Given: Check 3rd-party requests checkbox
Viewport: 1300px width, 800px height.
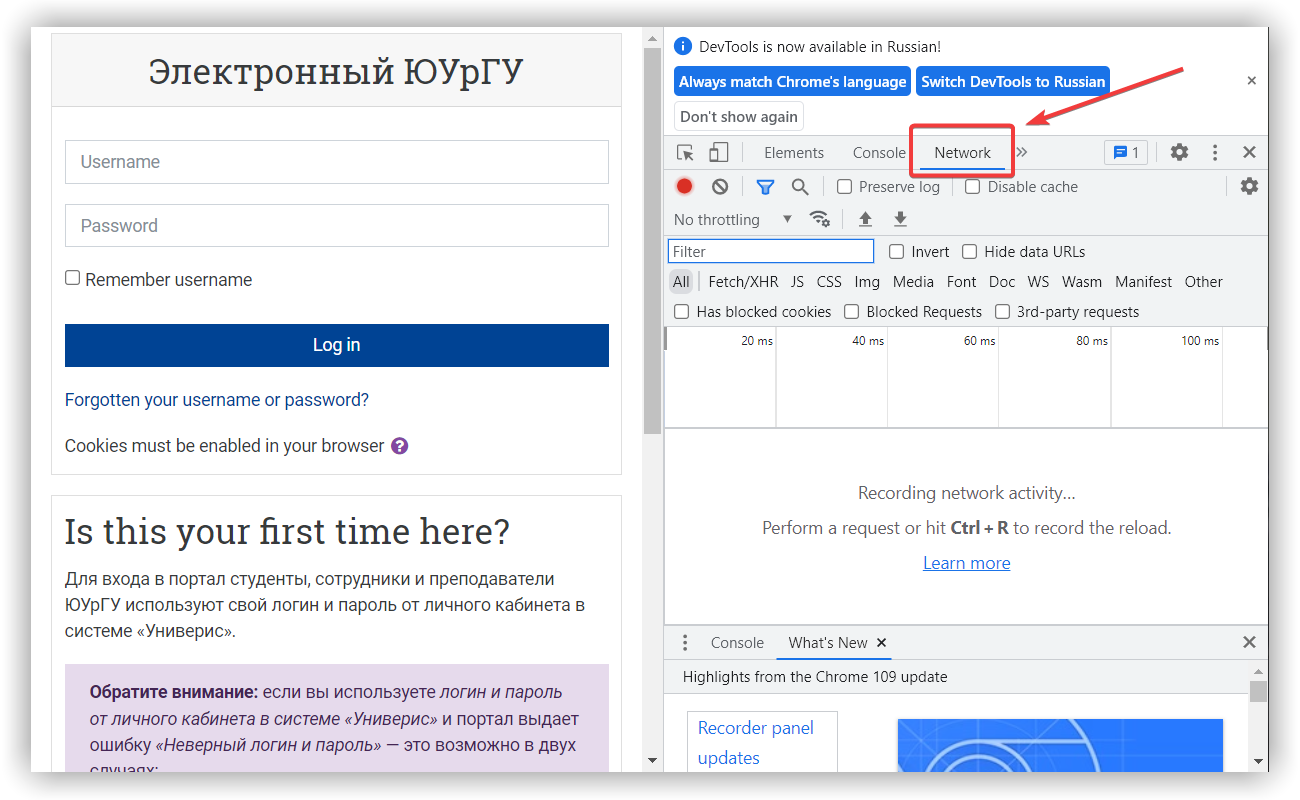Looking at the screenshot, I should 1002,311.
